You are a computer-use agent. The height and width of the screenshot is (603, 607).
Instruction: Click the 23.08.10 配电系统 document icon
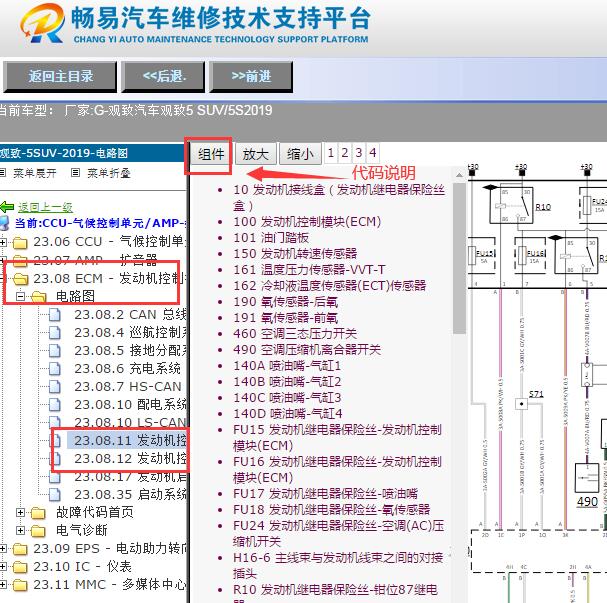point(55,404)
